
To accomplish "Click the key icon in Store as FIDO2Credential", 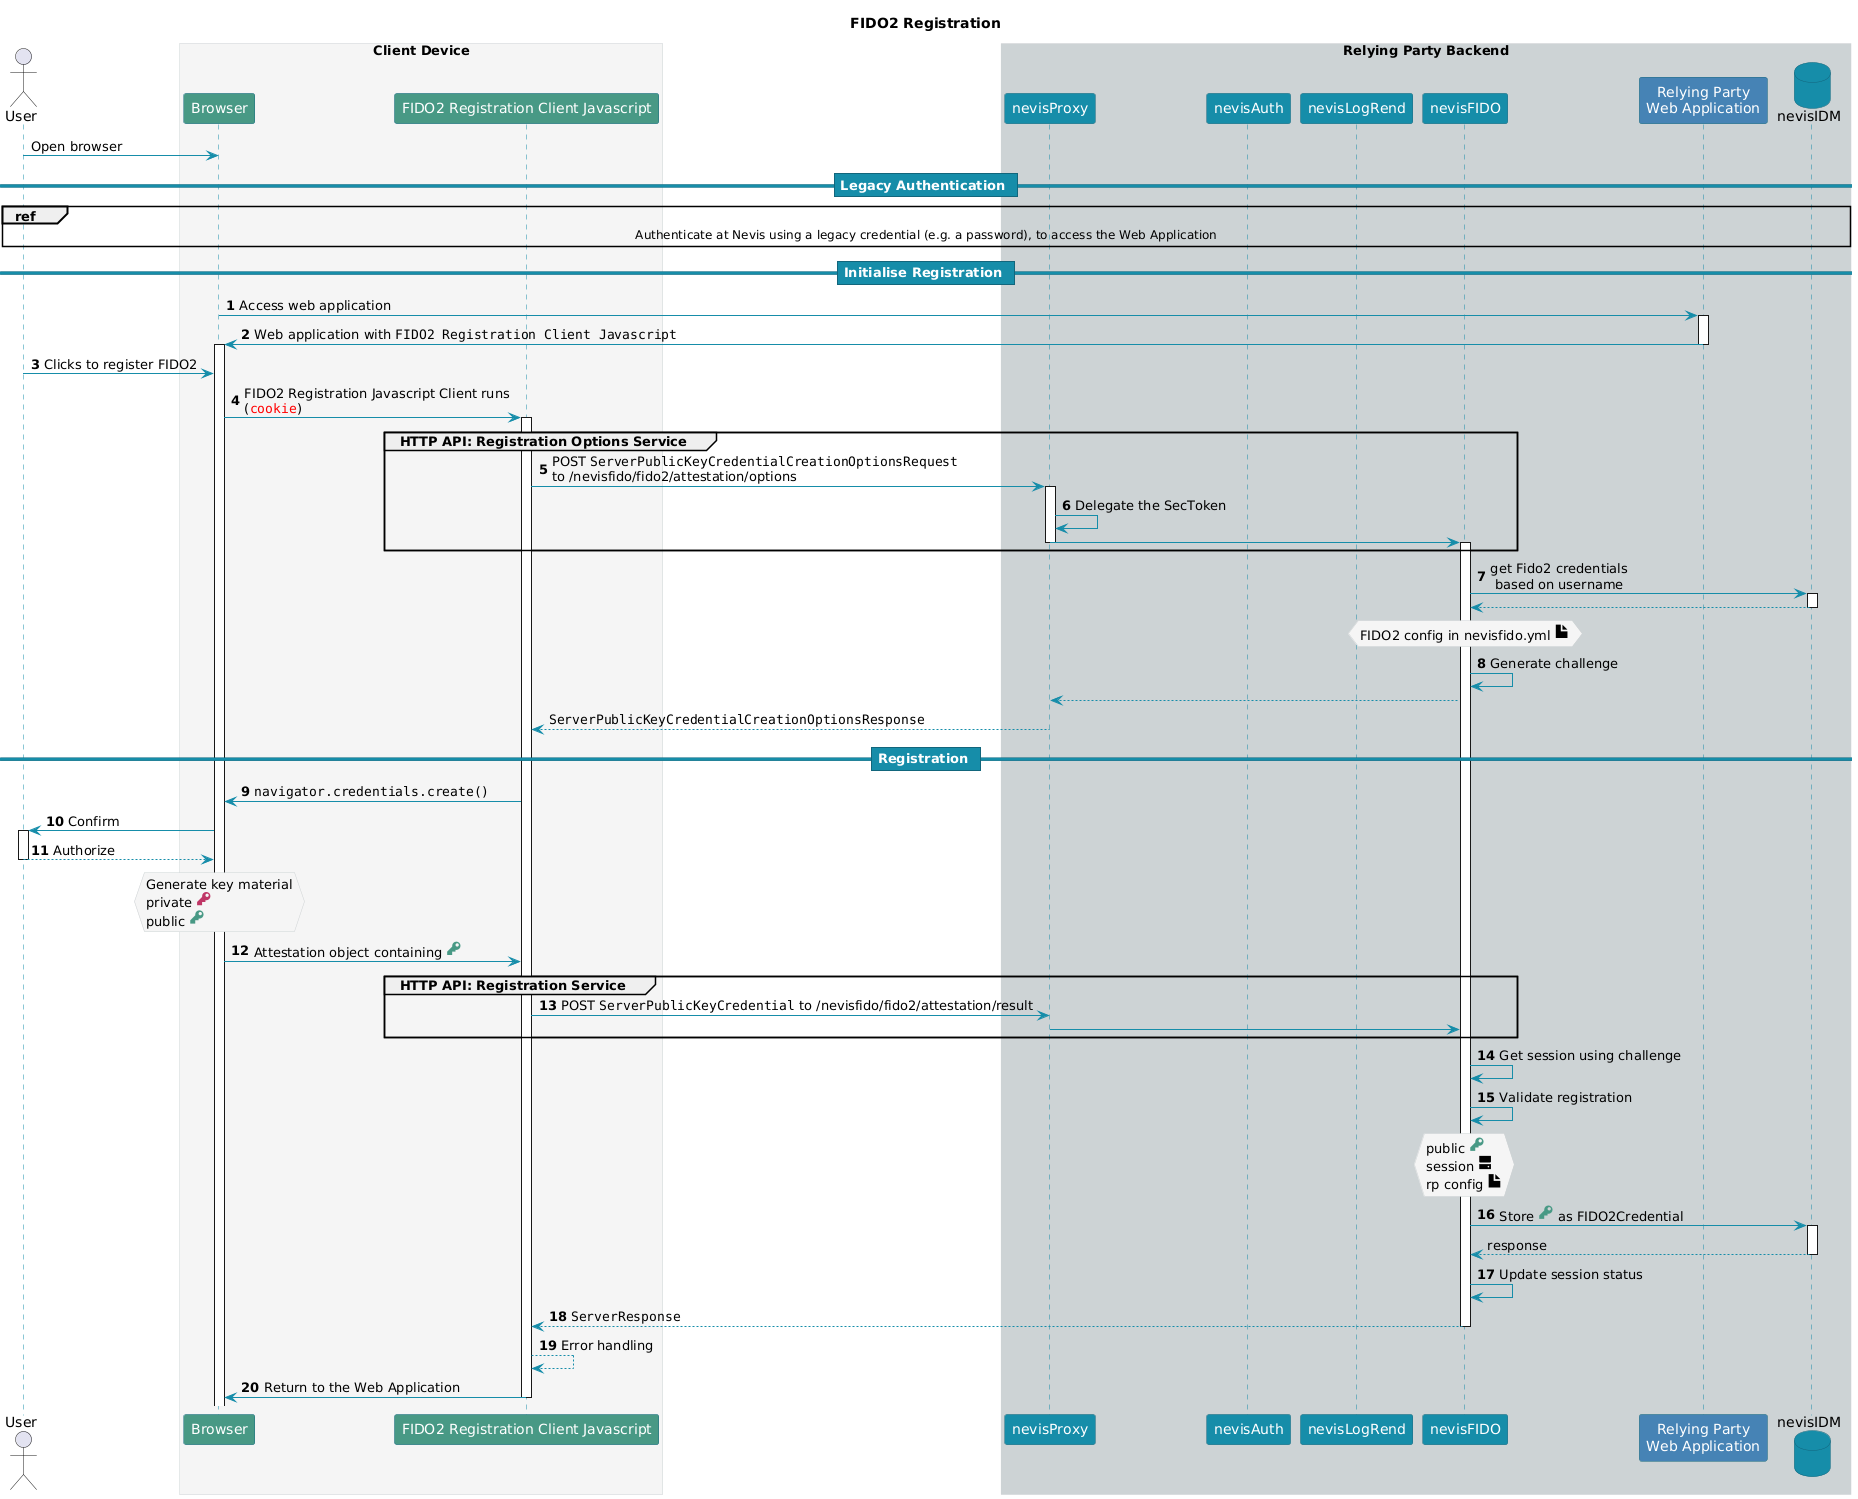I will pyautogui.click(x=1546, y=1212).
